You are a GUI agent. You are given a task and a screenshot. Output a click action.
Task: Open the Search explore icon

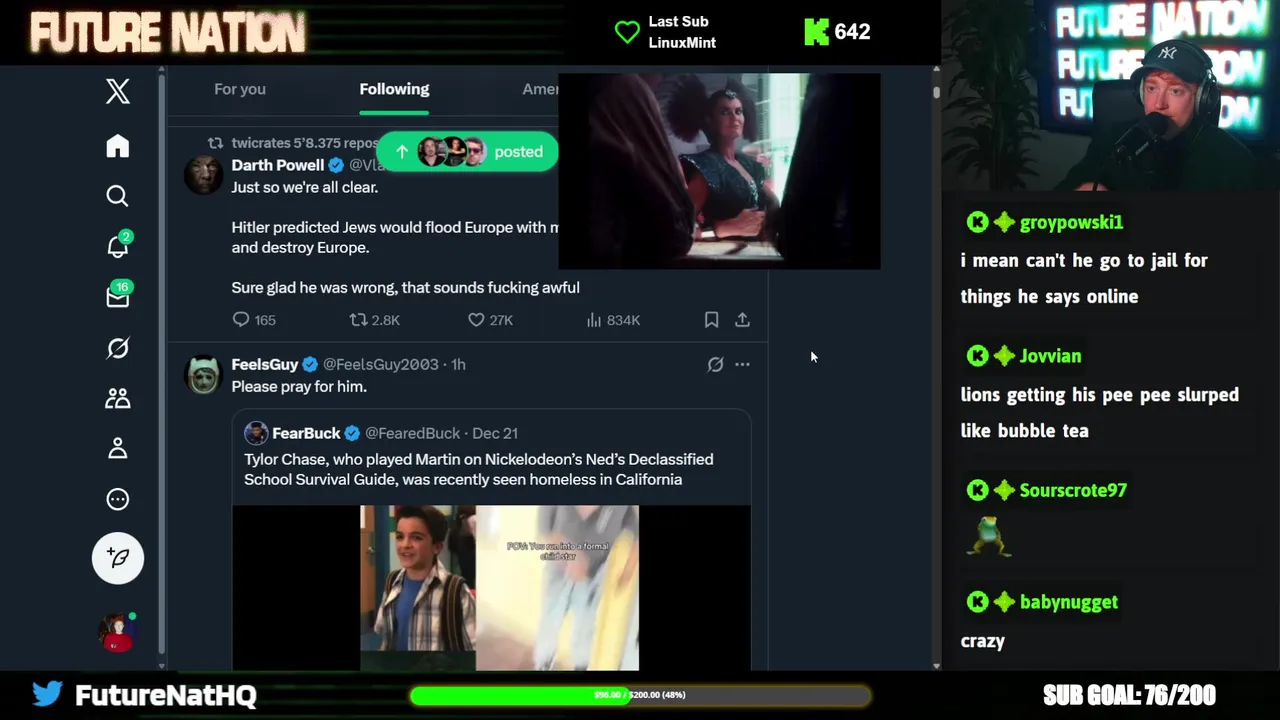(x=118, y=196)
